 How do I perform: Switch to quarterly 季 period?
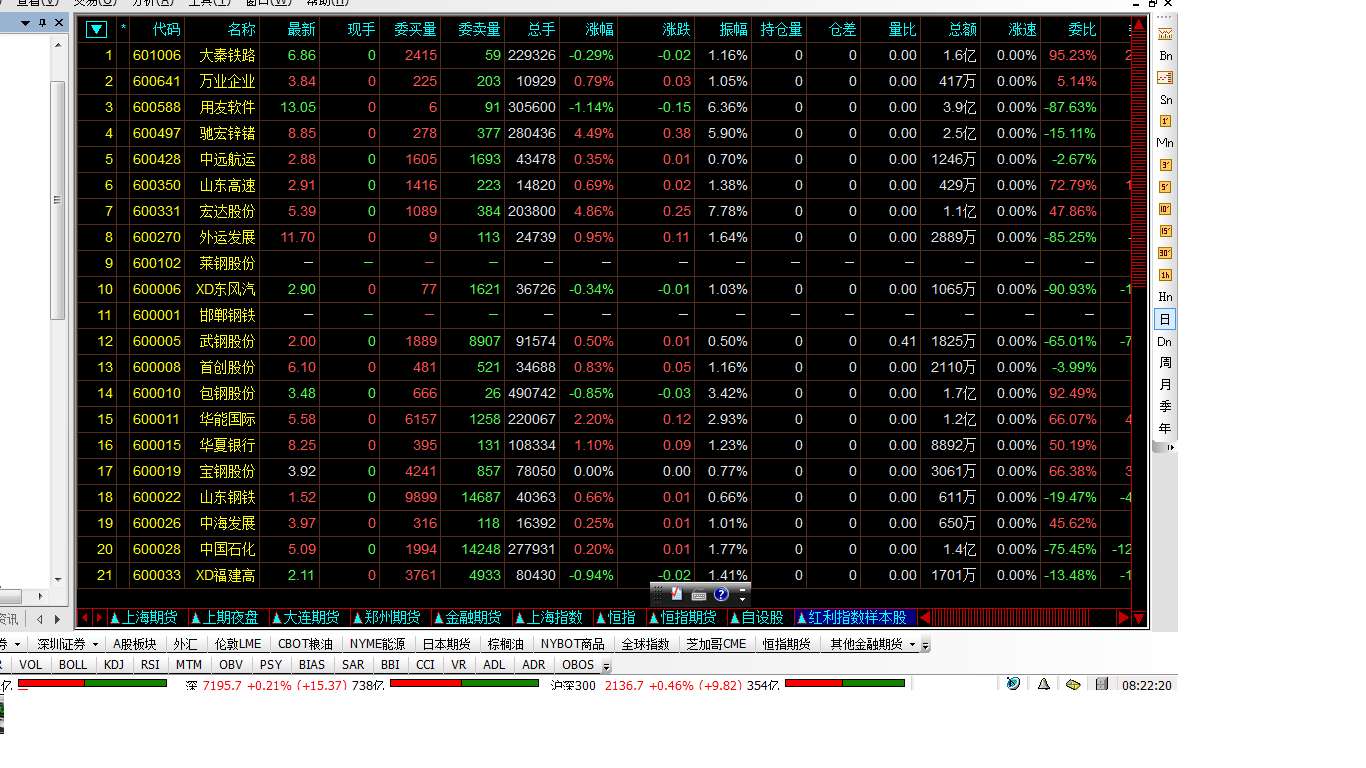tap(1165, 407)
